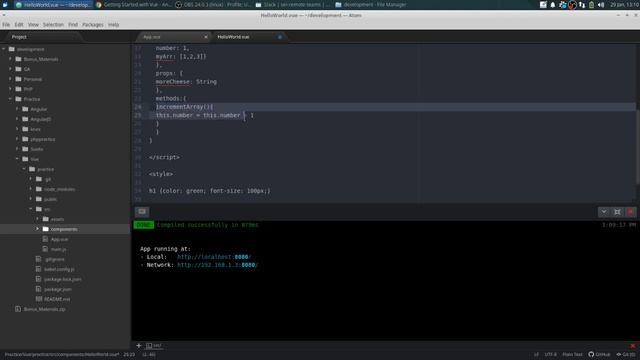640x360 pixels.
Task: Expand the phppractice folder
Action: click(x=17, y=139)
